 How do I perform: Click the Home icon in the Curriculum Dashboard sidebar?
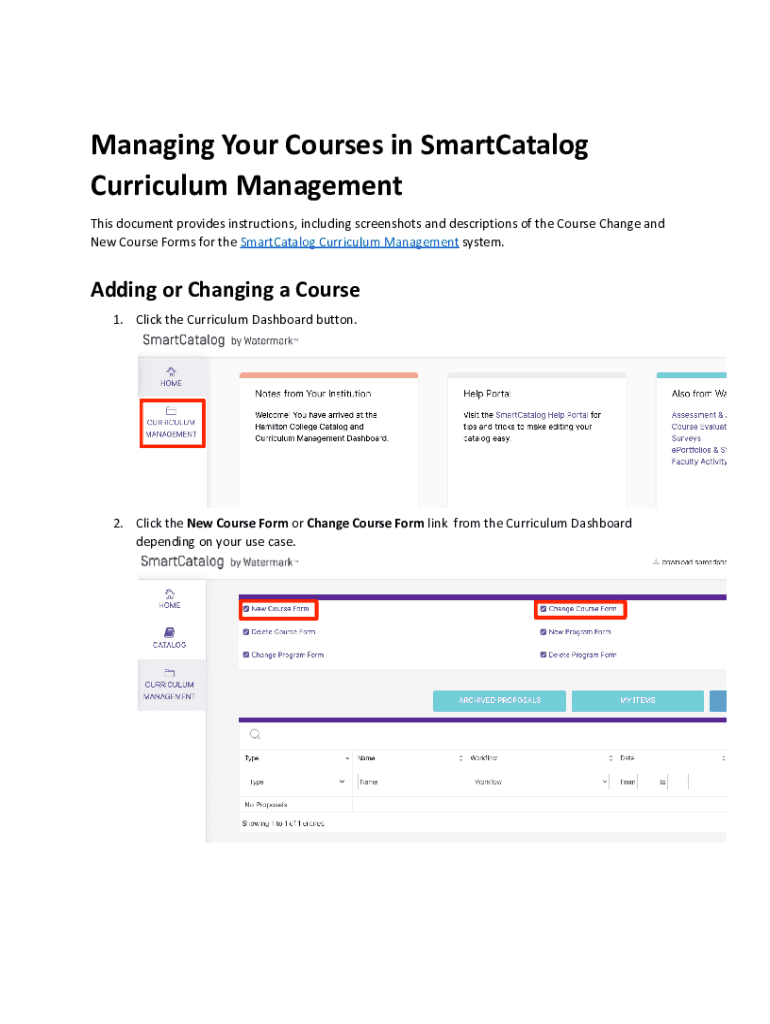coord(170,593)
